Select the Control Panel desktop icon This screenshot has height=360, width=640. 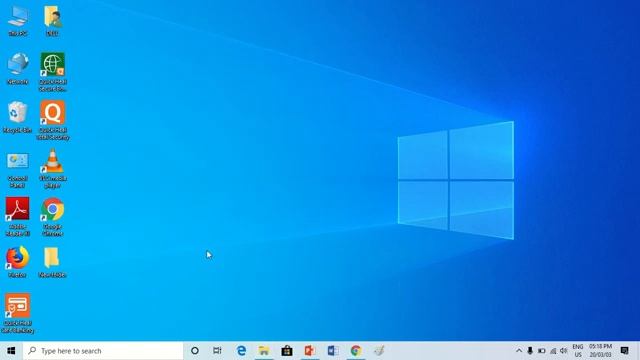18,169
